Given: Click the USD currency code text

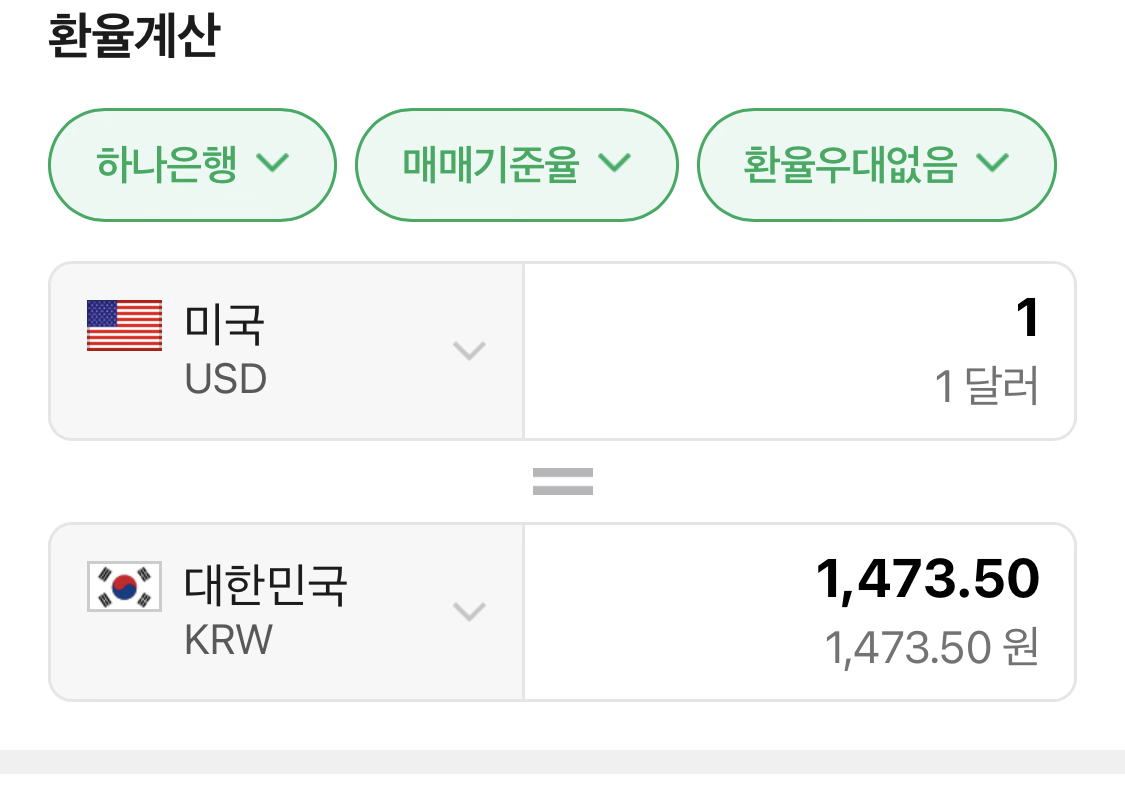Looking at the screenshot, I should click(226, 379).
